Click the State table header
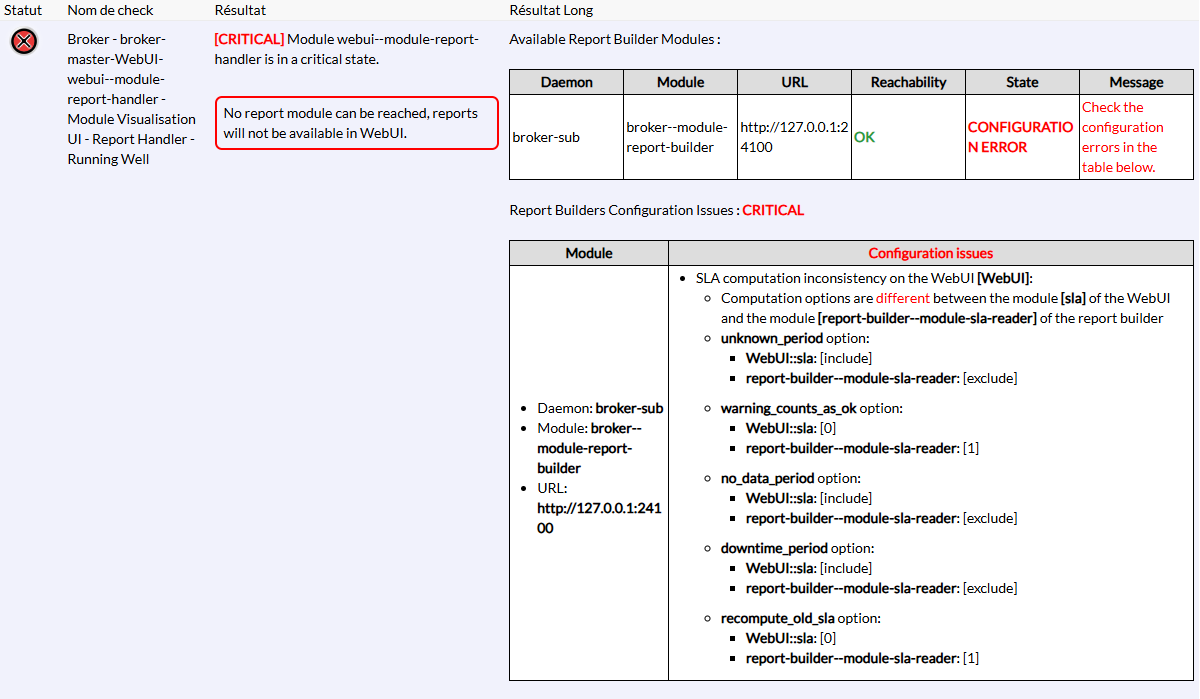Viewport: 1200px width, 699px height. [1022, 82]
